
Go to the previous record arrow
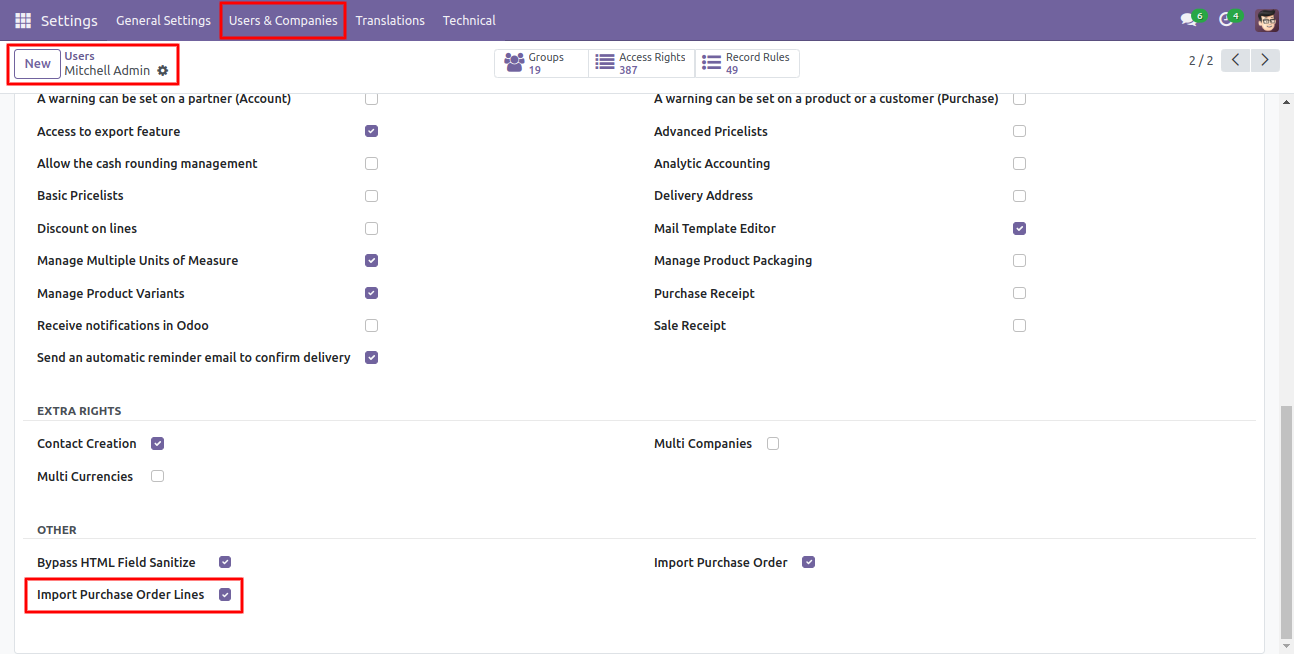click(x=1236, y=60)
